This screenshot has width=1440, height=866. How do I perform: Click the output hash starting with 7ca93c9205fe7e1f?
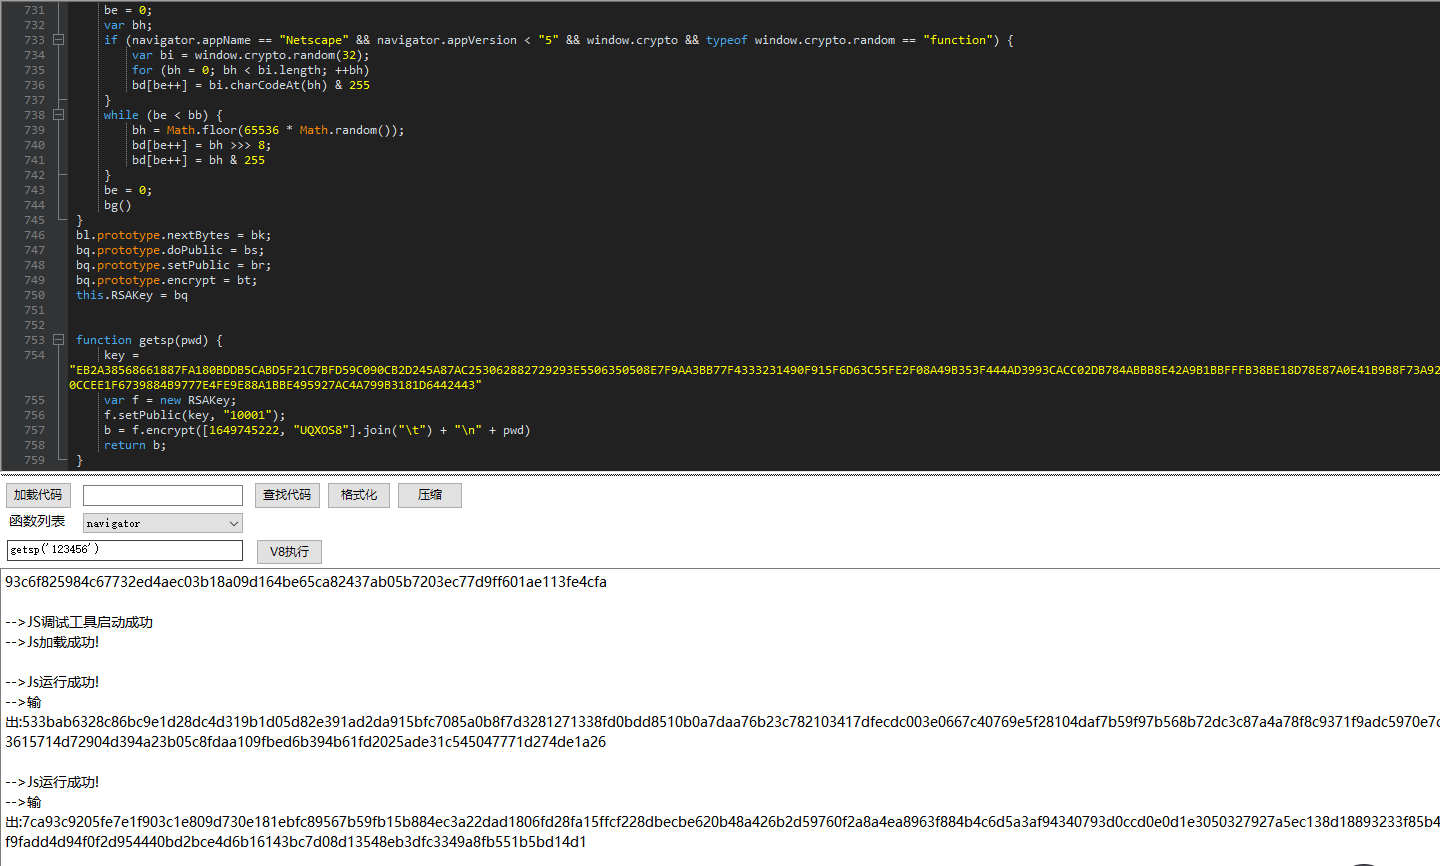pyautogui.click(x=730, y=822)
